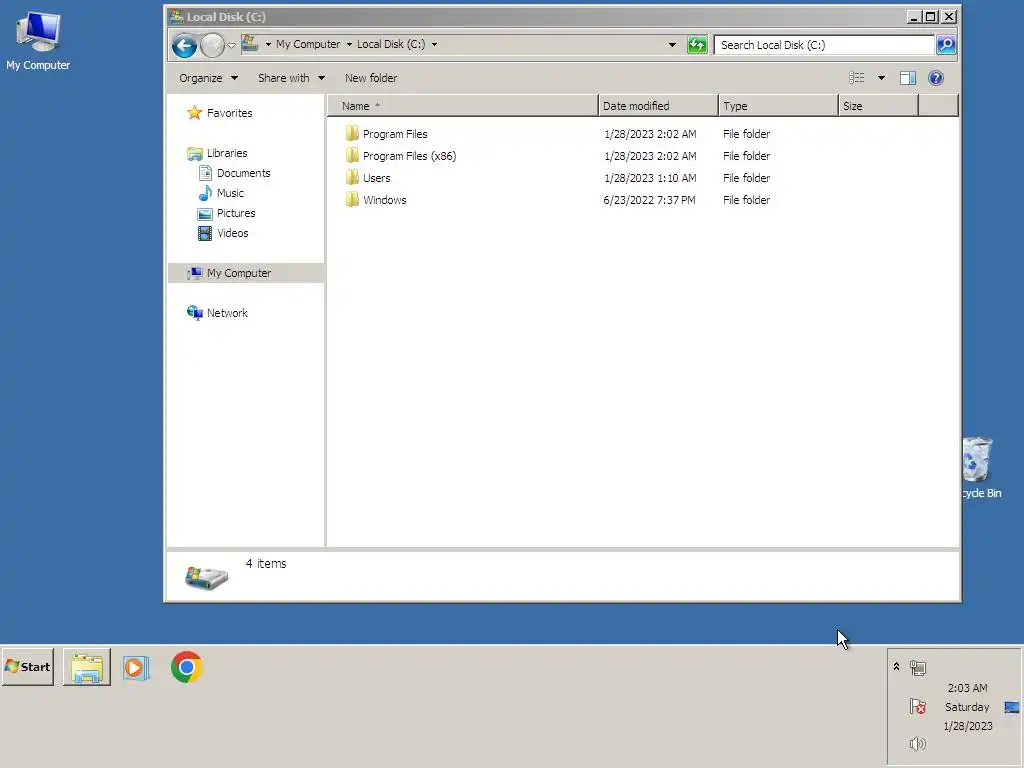Open the Start menu
Image resolution: width=1024 pixels, height=768 pixels.
tap(28, 667)
